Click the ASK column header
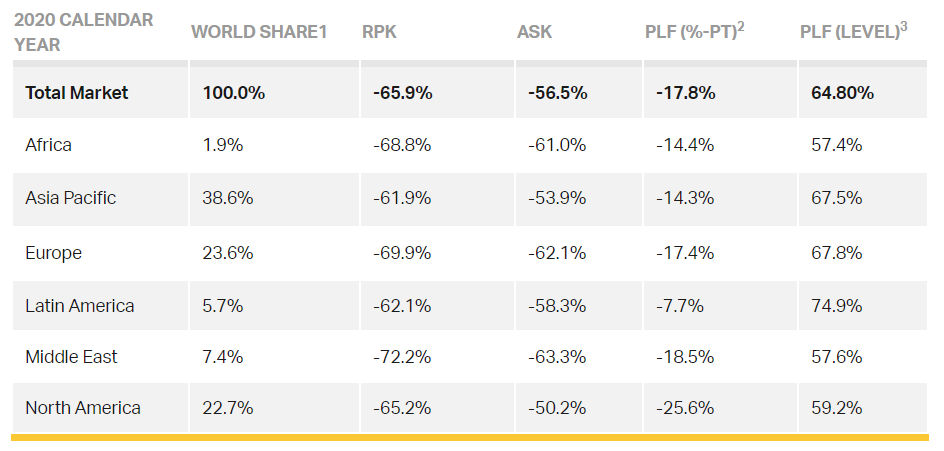Image resolution: width=944 pixels, height=451 pixels. click(534, 32)
